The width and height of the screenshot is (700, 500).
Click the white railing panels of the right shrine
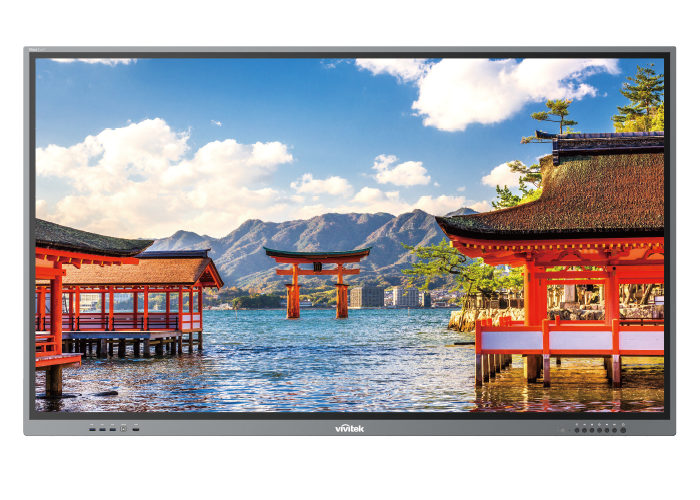click(x=579, y=340)
